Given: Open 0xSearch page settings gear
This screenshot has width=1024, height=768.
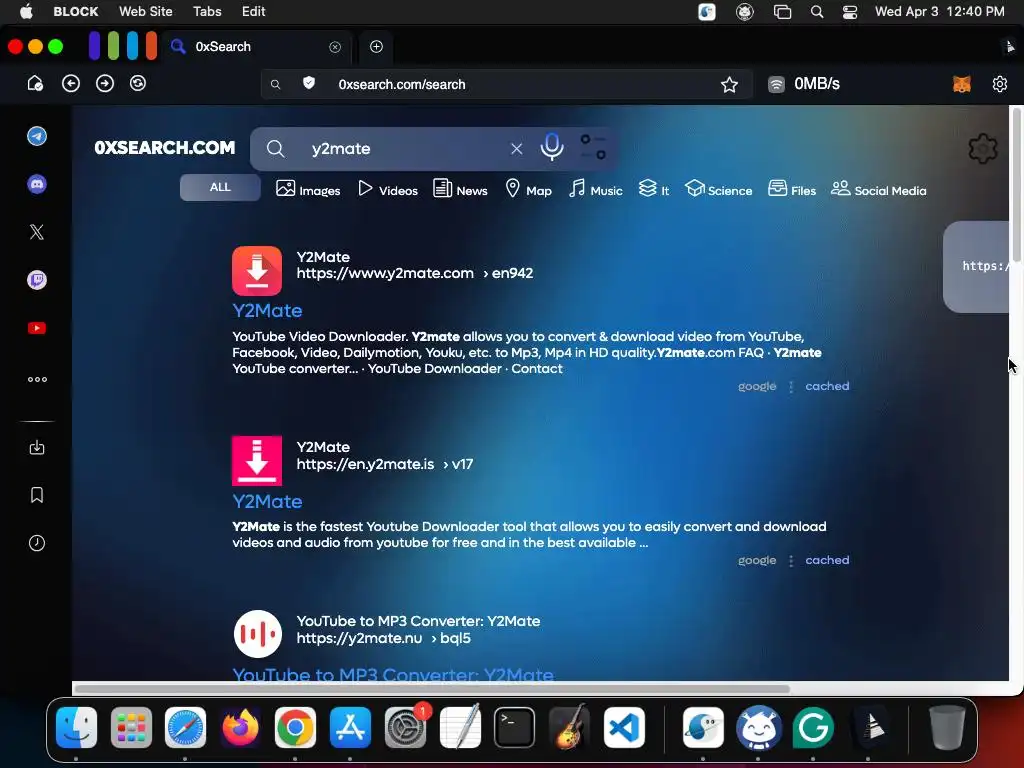Looking at the screenshot, I should tap(983, 149).
